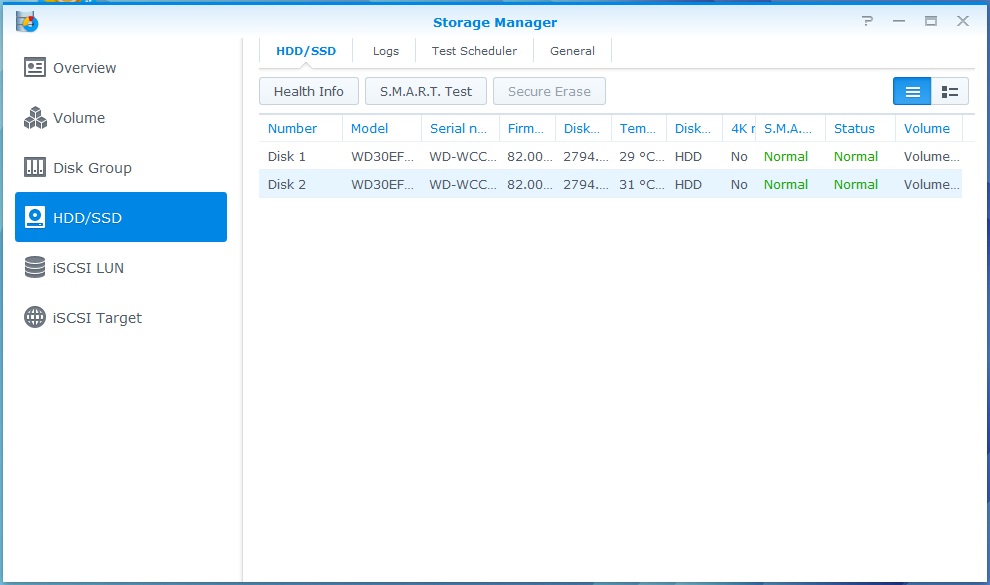Switch to detailed card view layout
The image size is (990, 585).
[950, 92]
